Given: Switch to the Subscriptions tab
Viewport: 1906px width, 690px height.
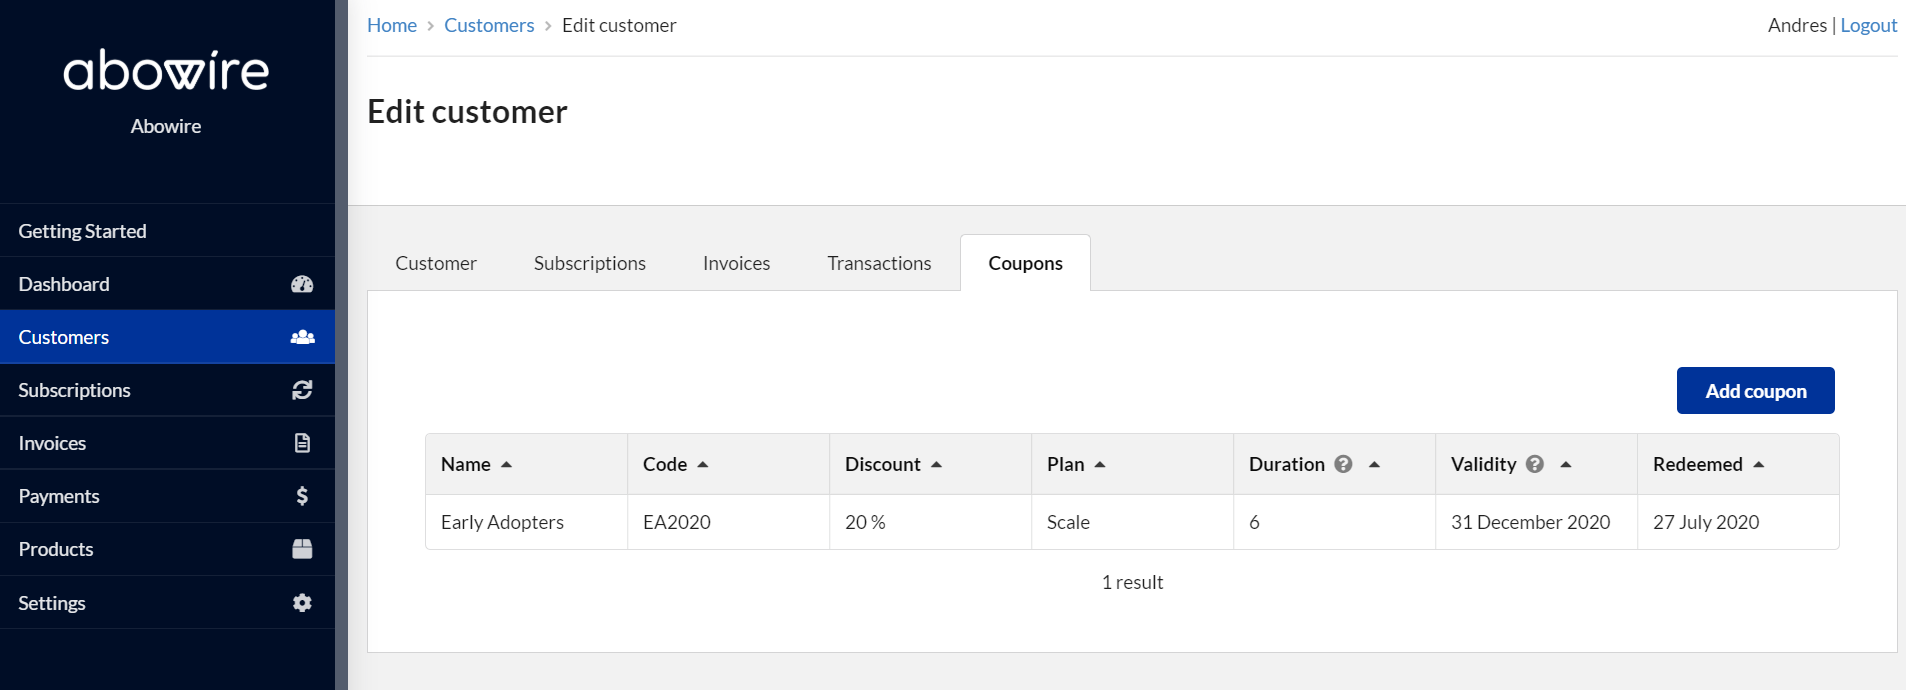Looking at the screenshot, I should pos(590,263).
